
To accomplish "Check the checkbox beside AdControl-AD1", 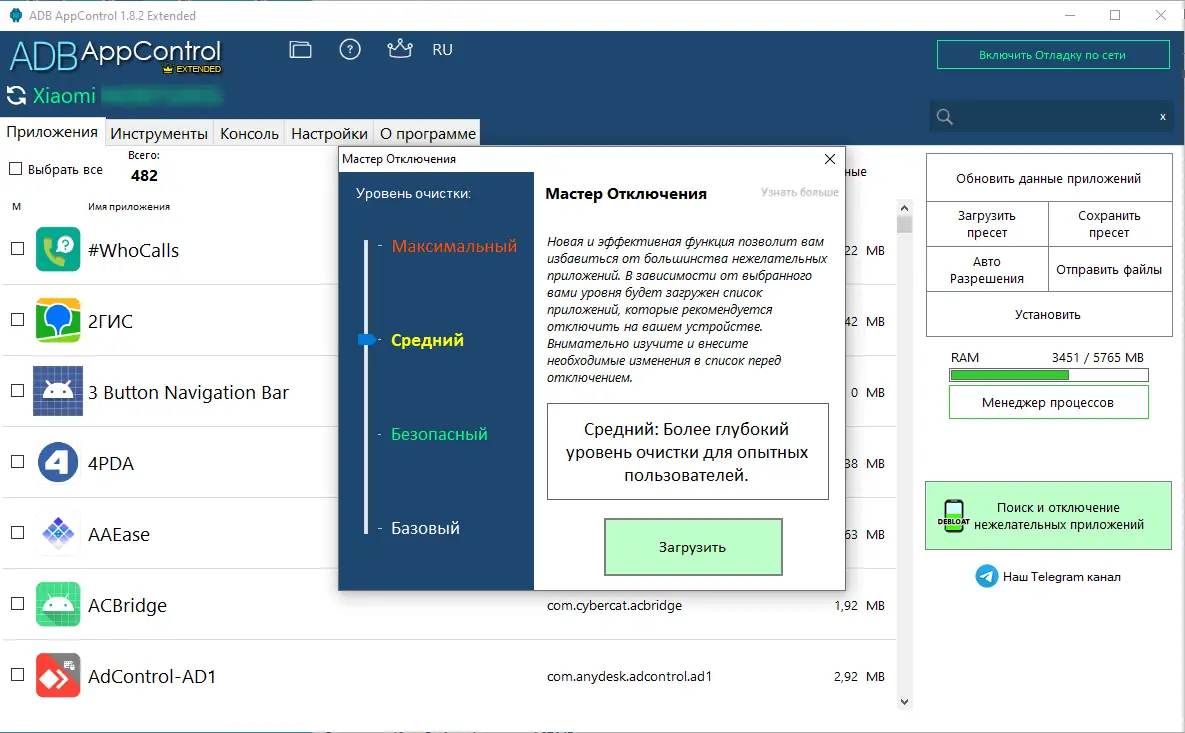I will point(17,675).
